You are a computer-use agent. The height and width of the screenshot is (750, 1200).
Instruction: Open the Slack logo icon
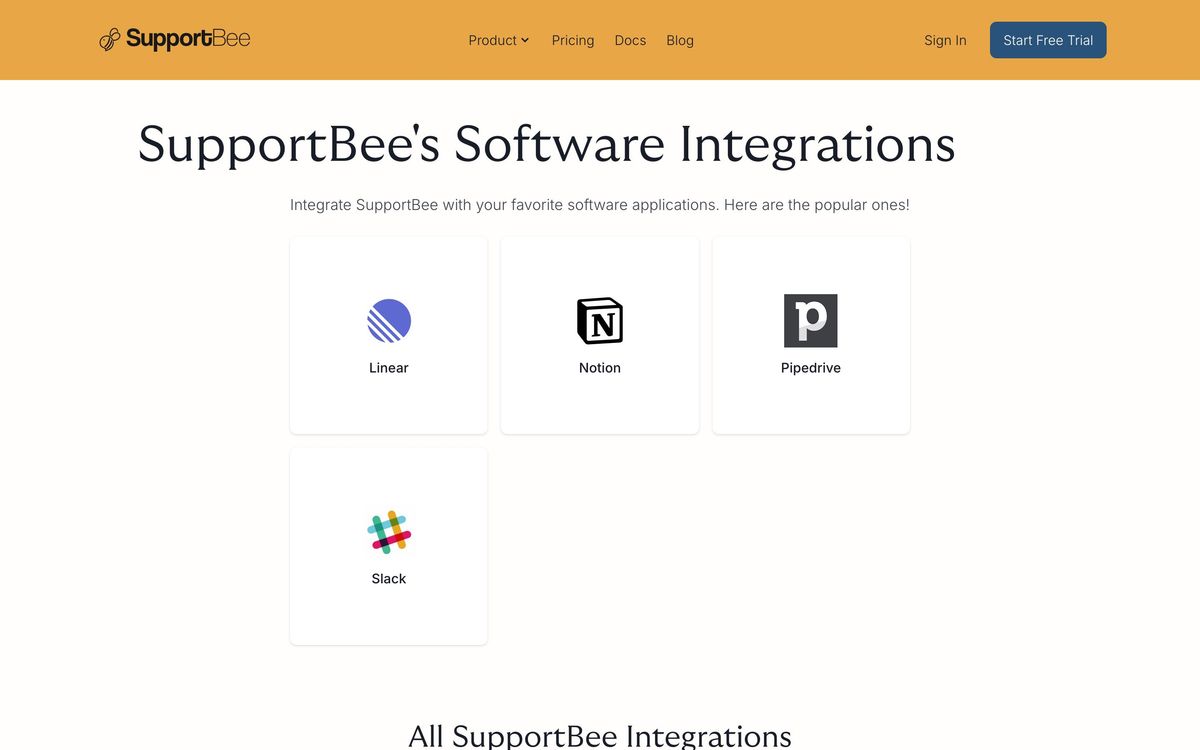click(x=389, y=532)
